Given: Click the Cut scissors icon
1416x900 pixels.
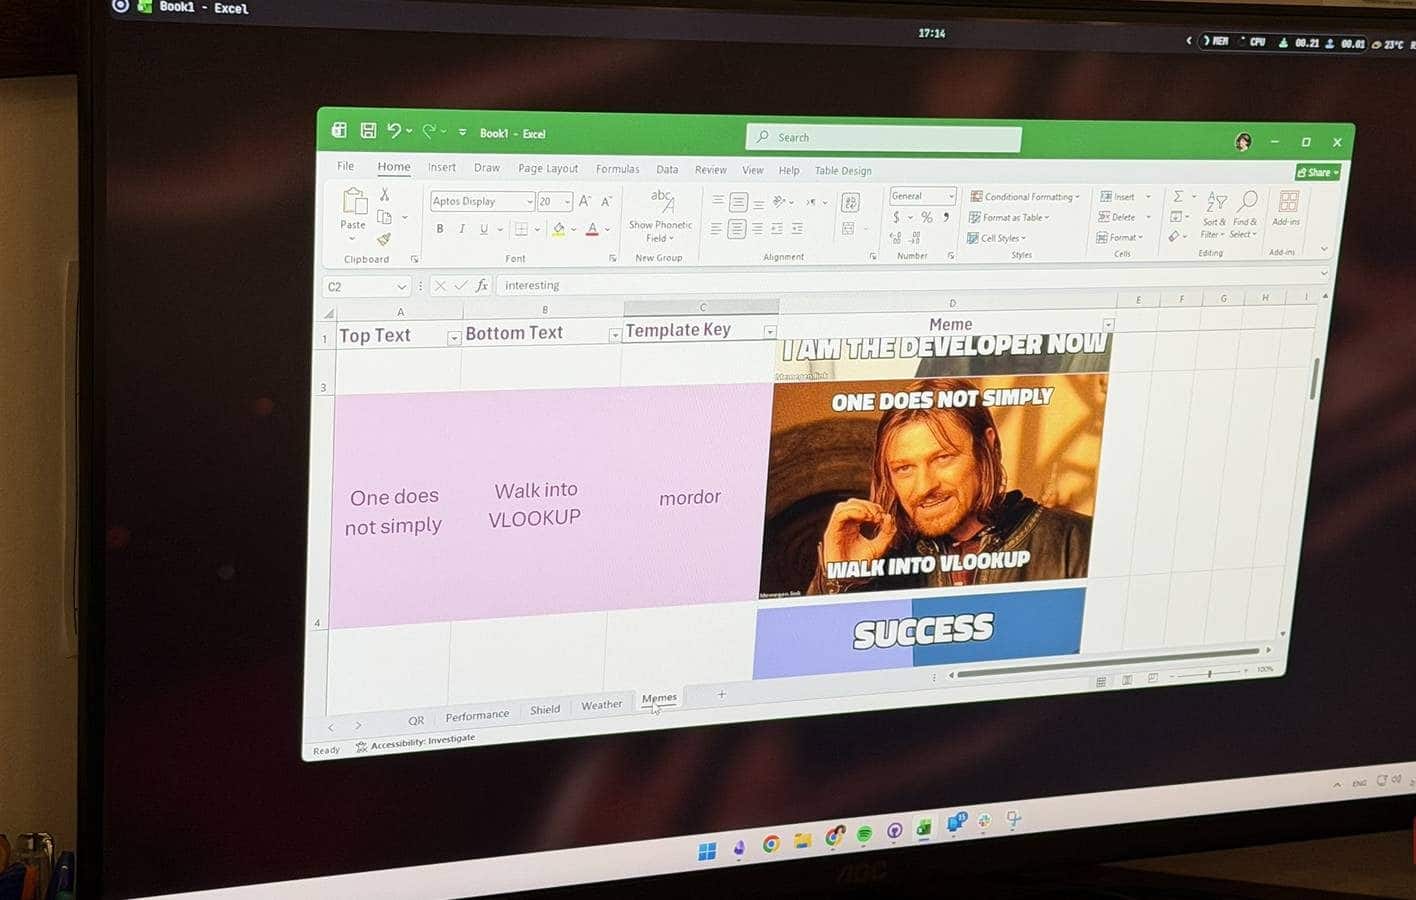Looking at the screenshot, I should [384, 194].
